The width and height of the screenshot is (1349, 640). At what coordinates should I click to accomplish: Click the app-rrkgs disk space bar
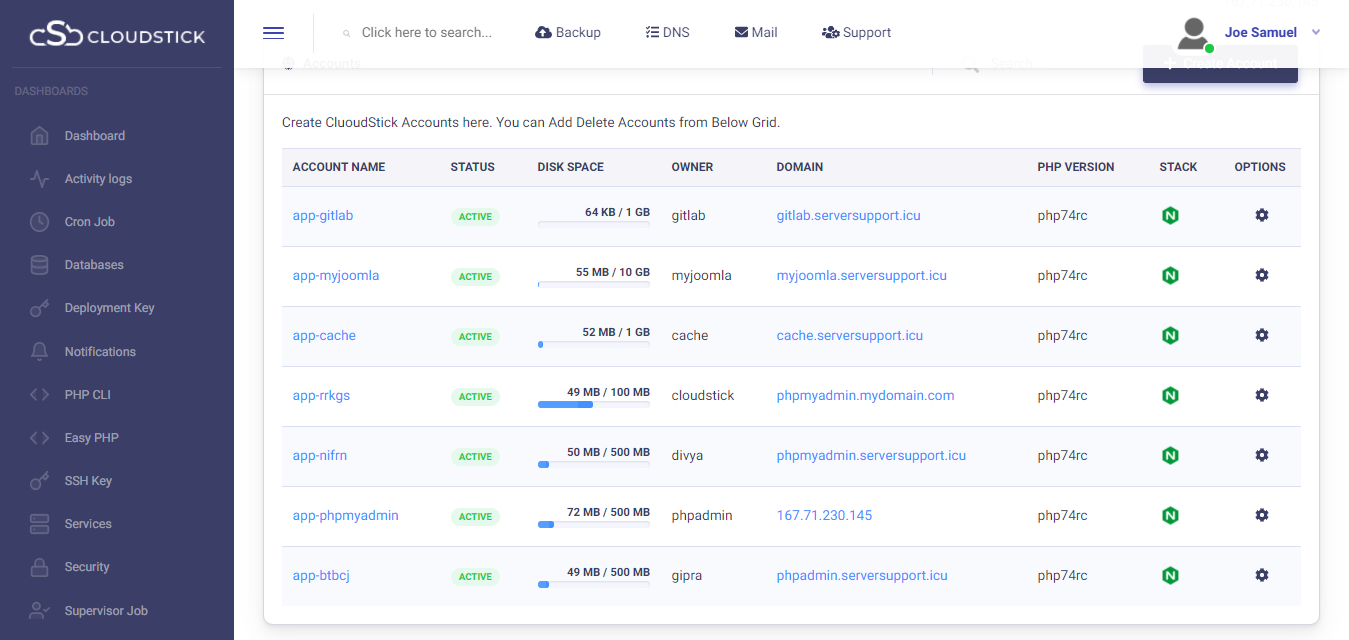pyautogui.click(x=593, y=404)
